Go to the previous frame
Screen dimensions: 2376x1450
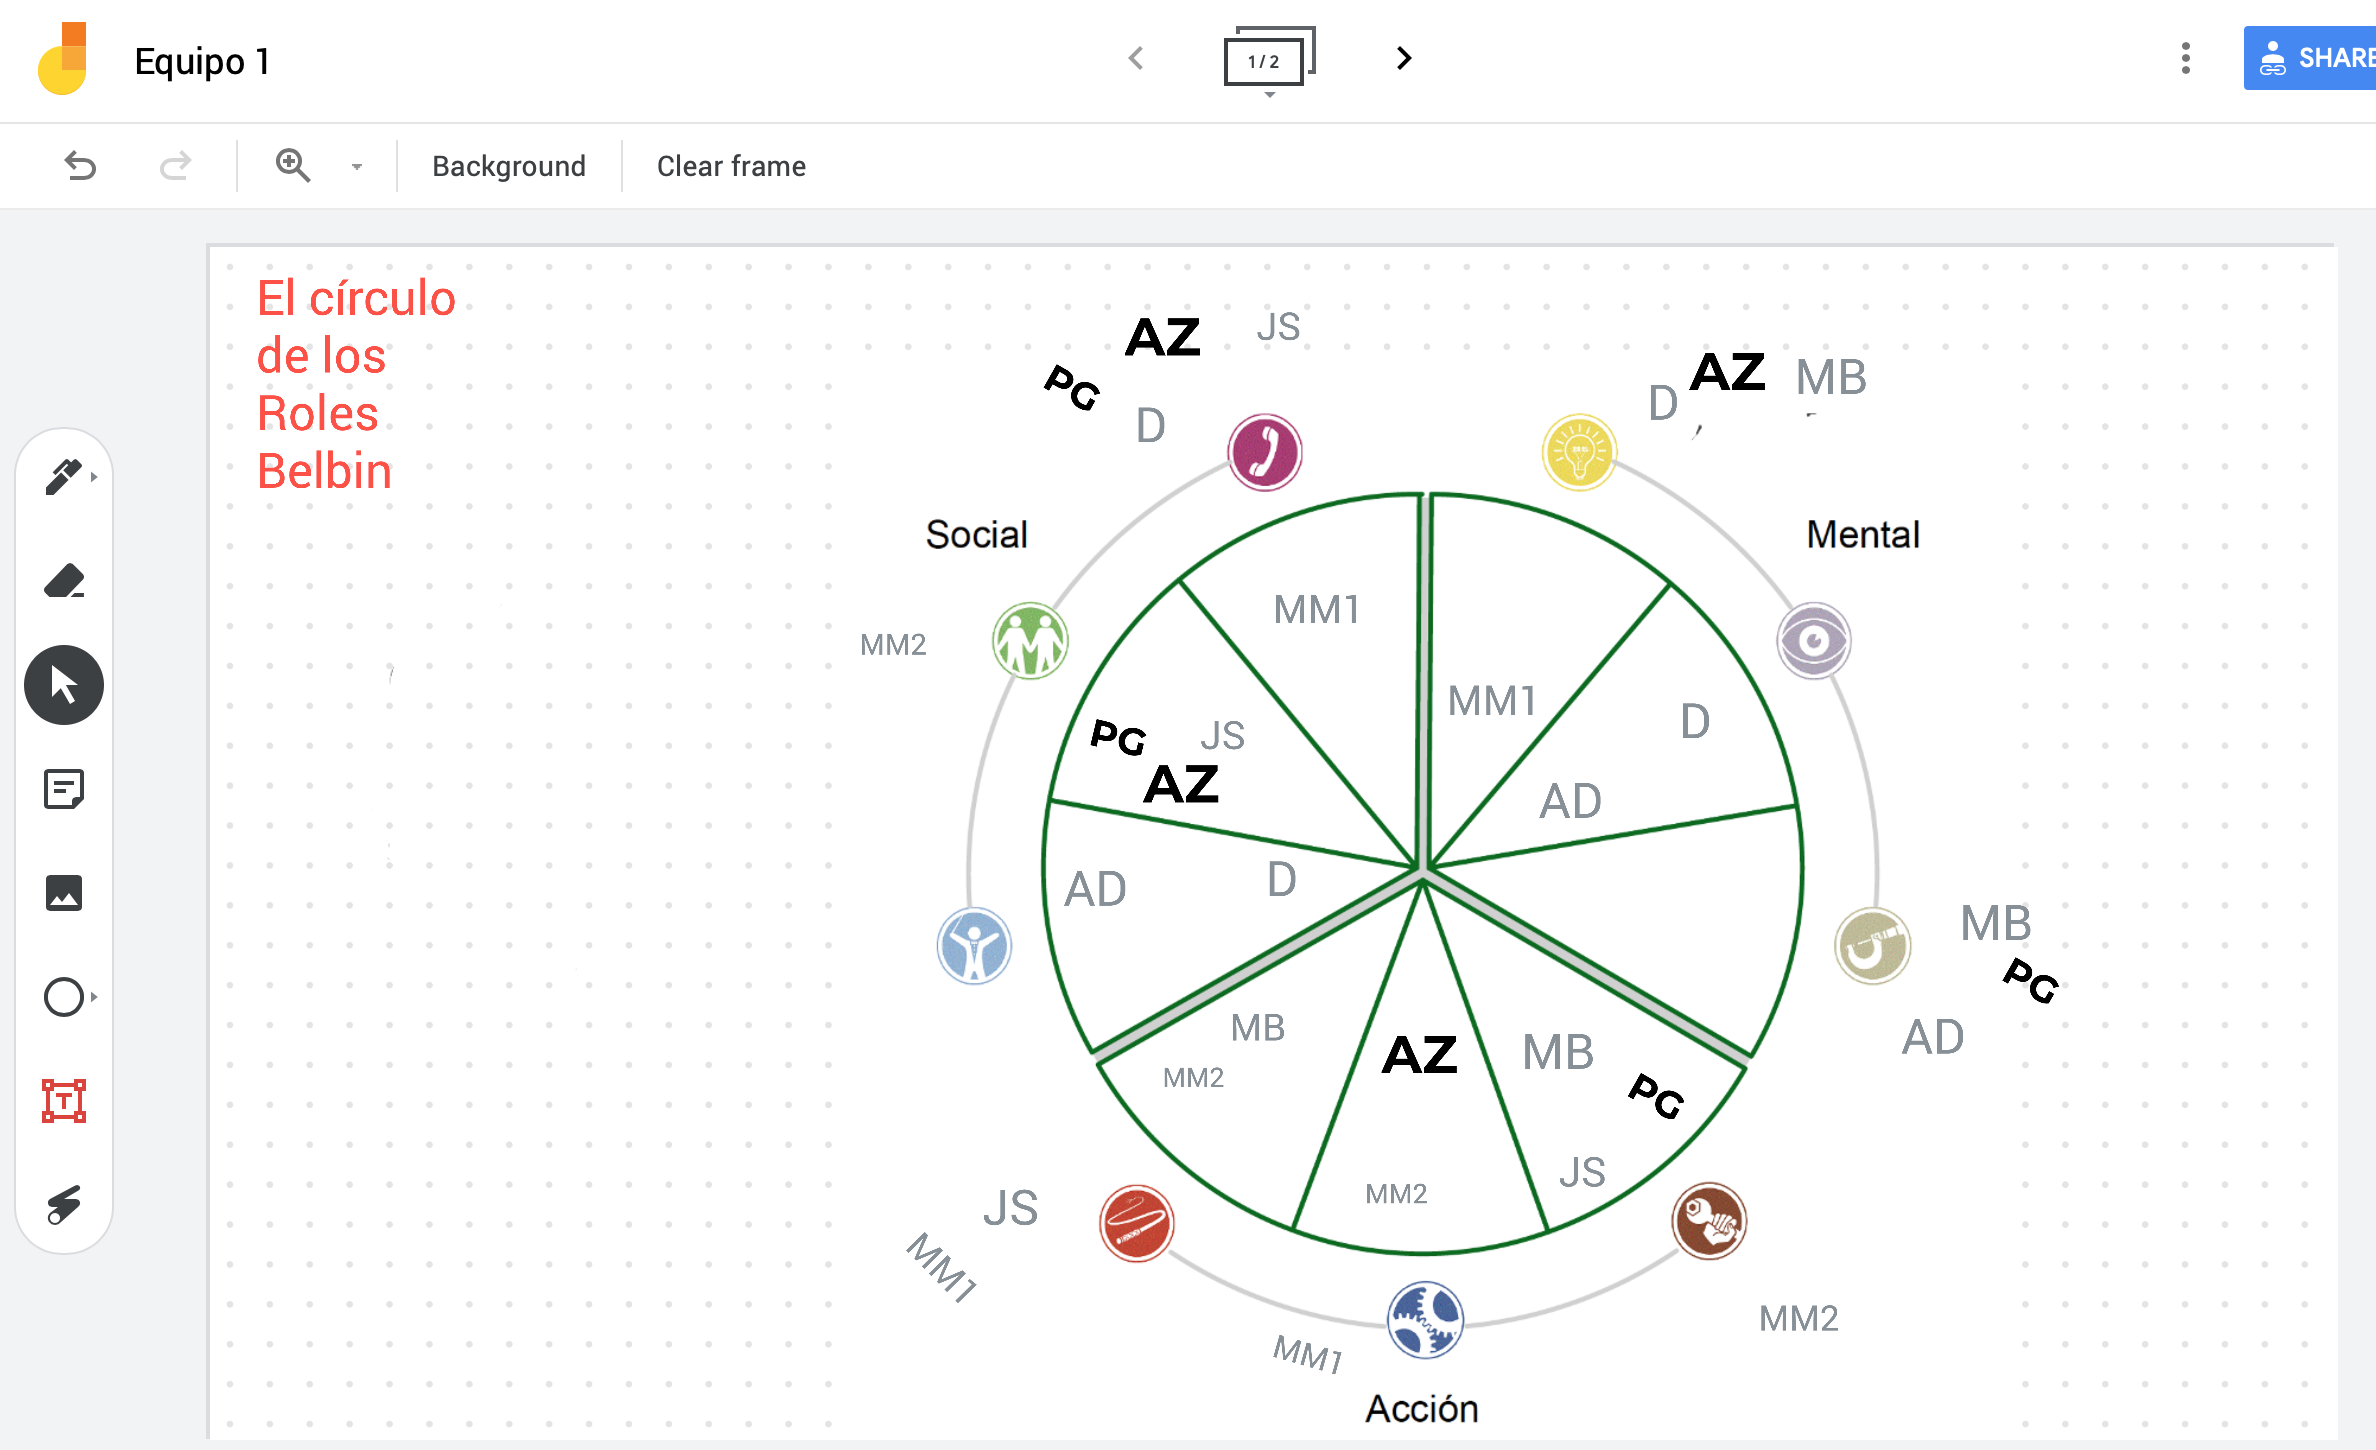[x=1136, y=59]
